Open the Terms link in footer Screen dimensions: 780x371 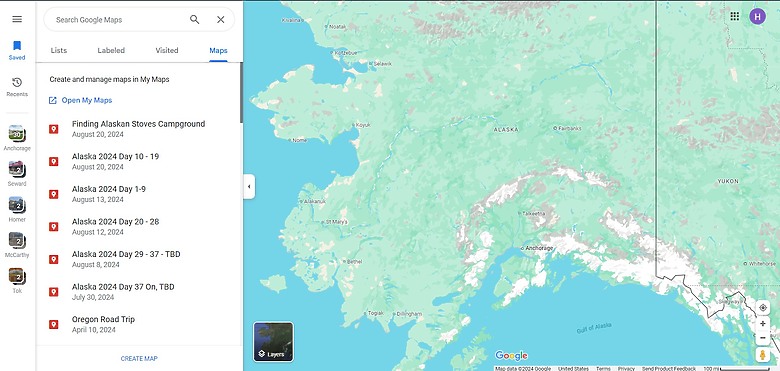[603, 369]
